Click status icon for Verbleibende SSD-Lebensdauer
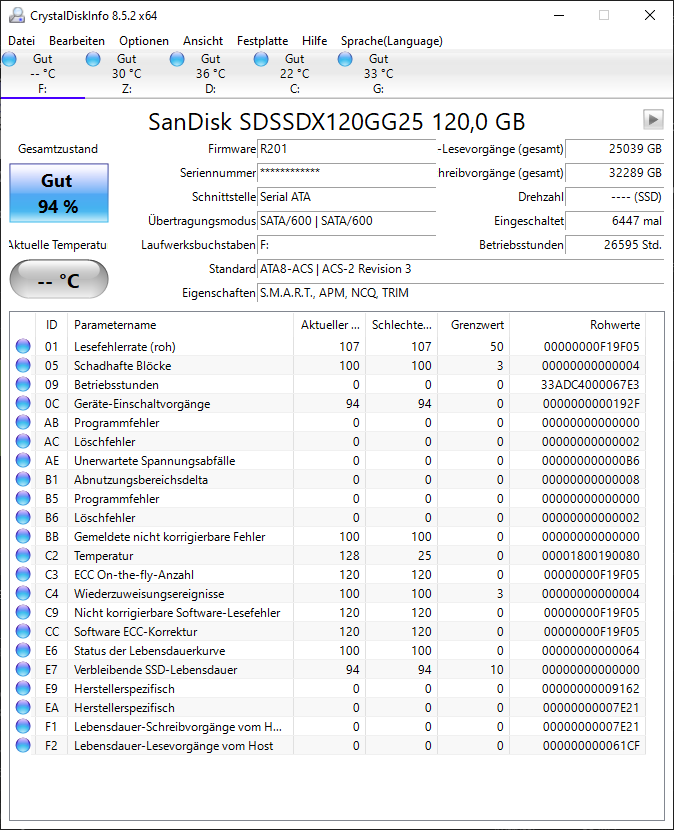 coord(23,670)
